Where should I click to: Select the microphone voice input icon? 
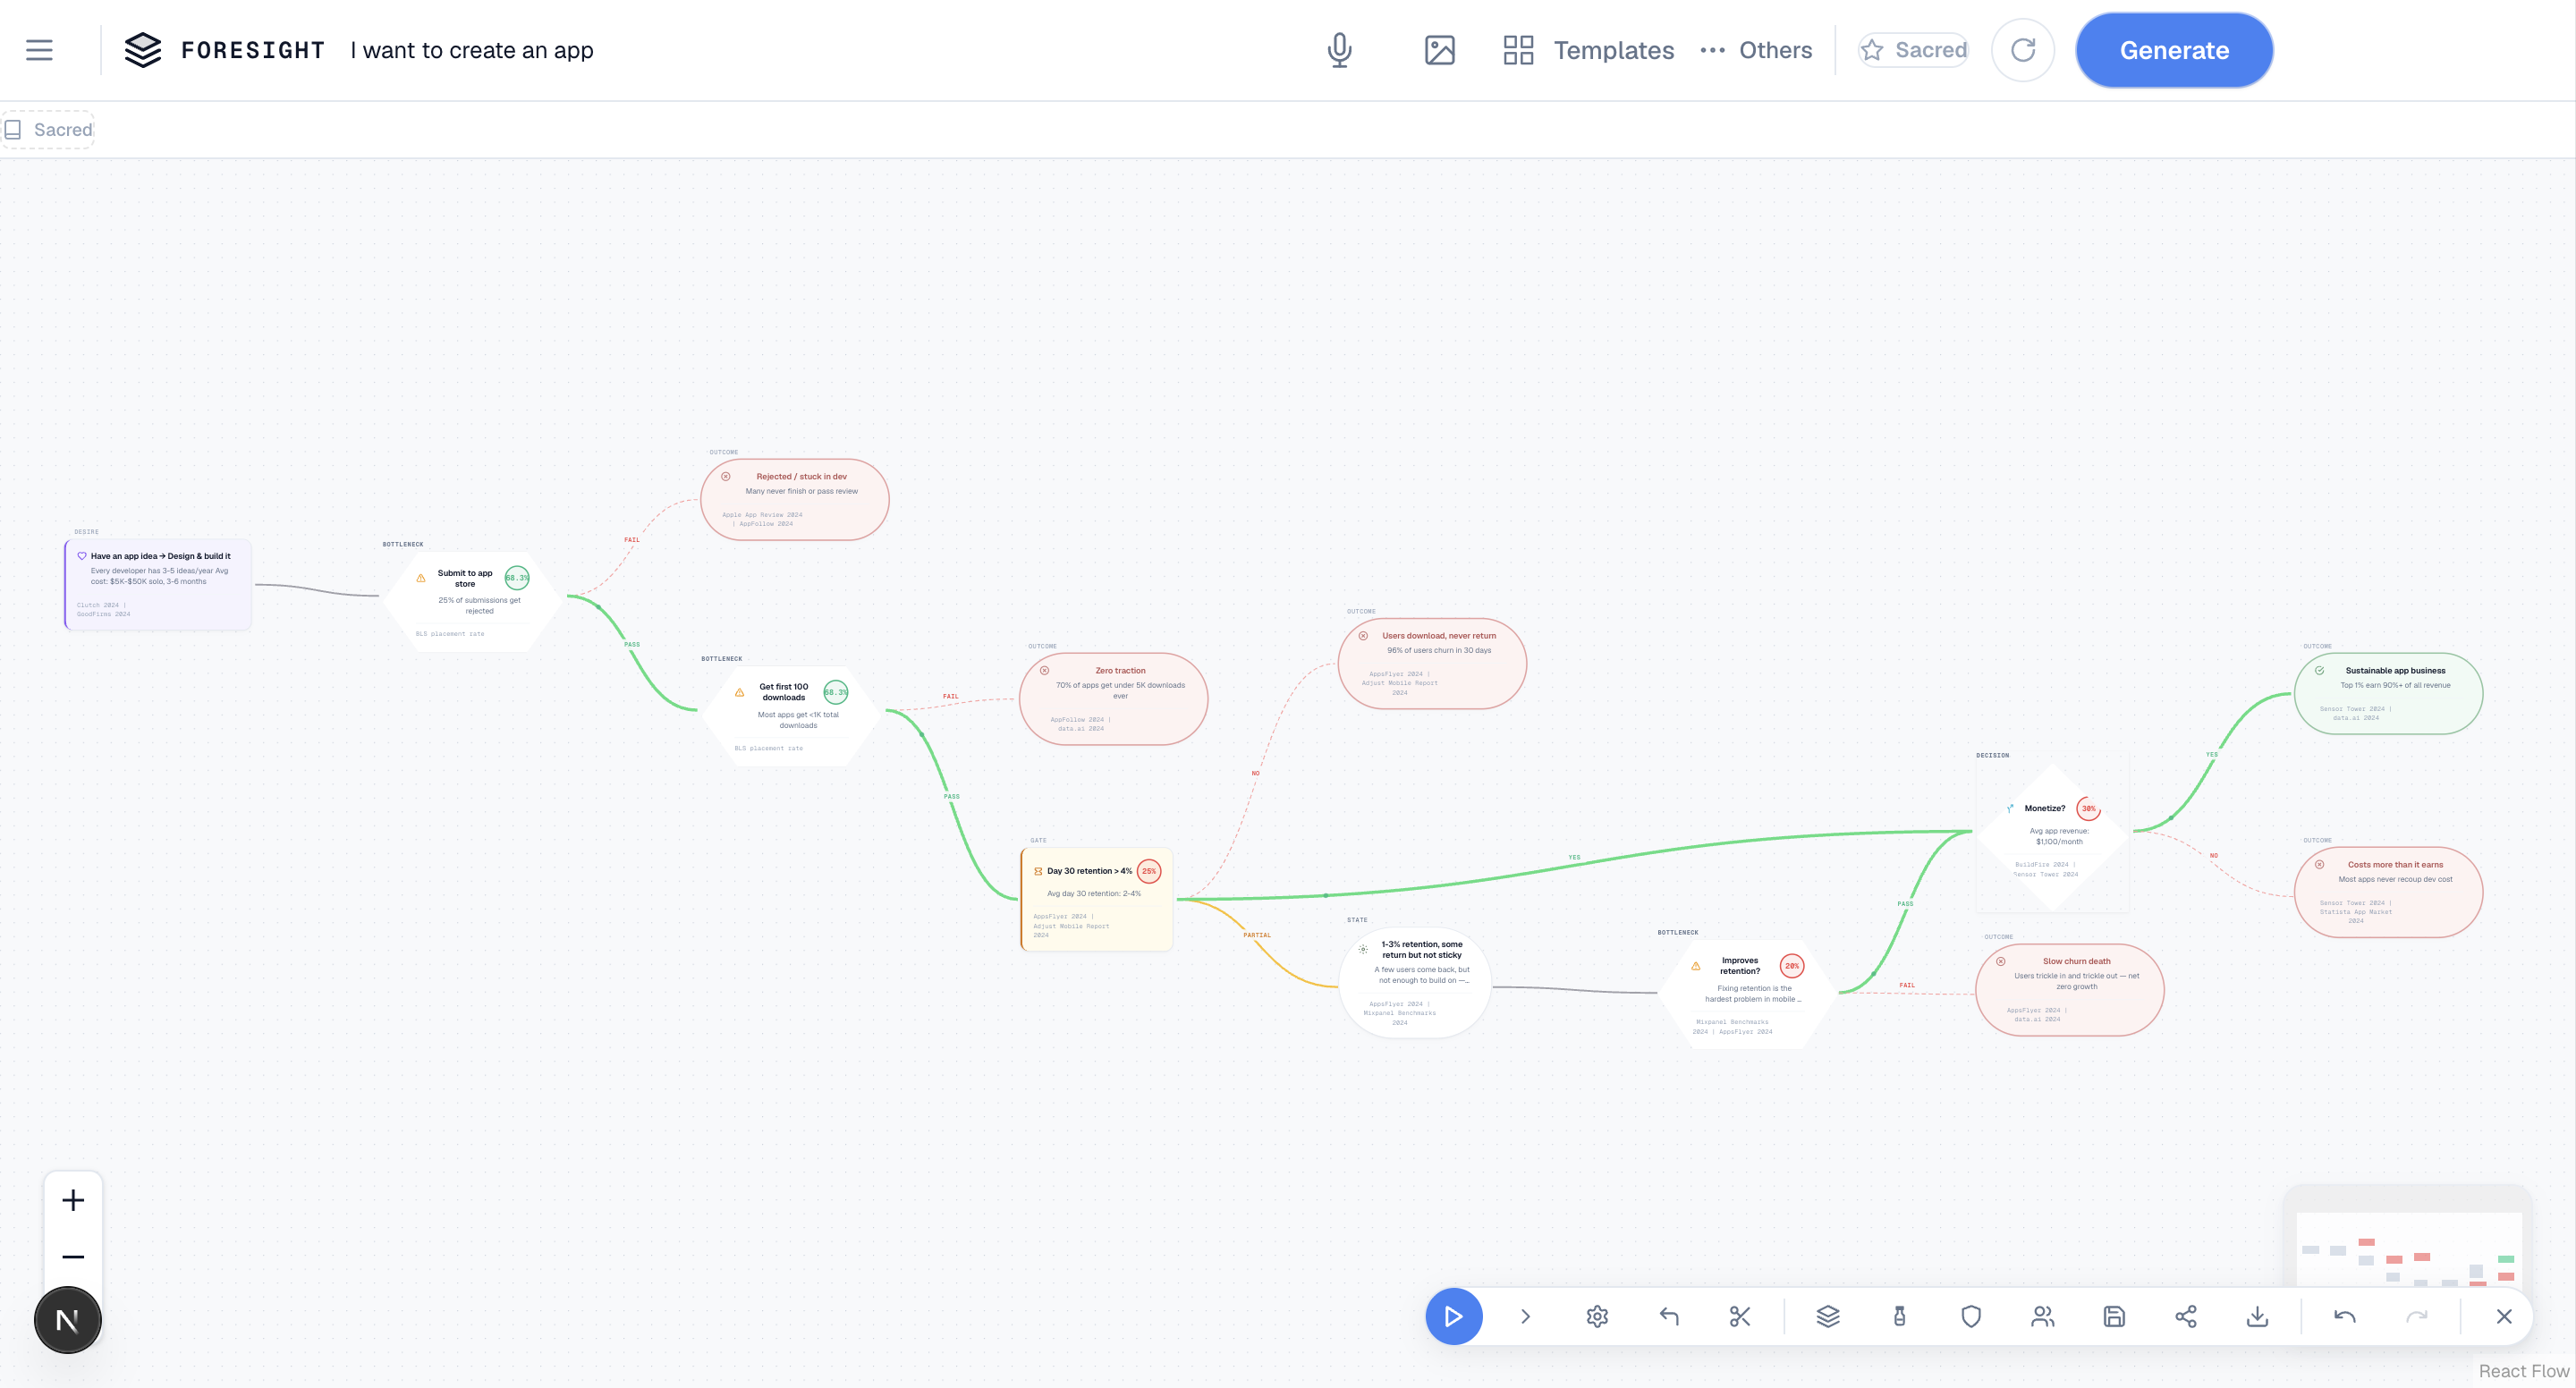[x=1340, y=50]
